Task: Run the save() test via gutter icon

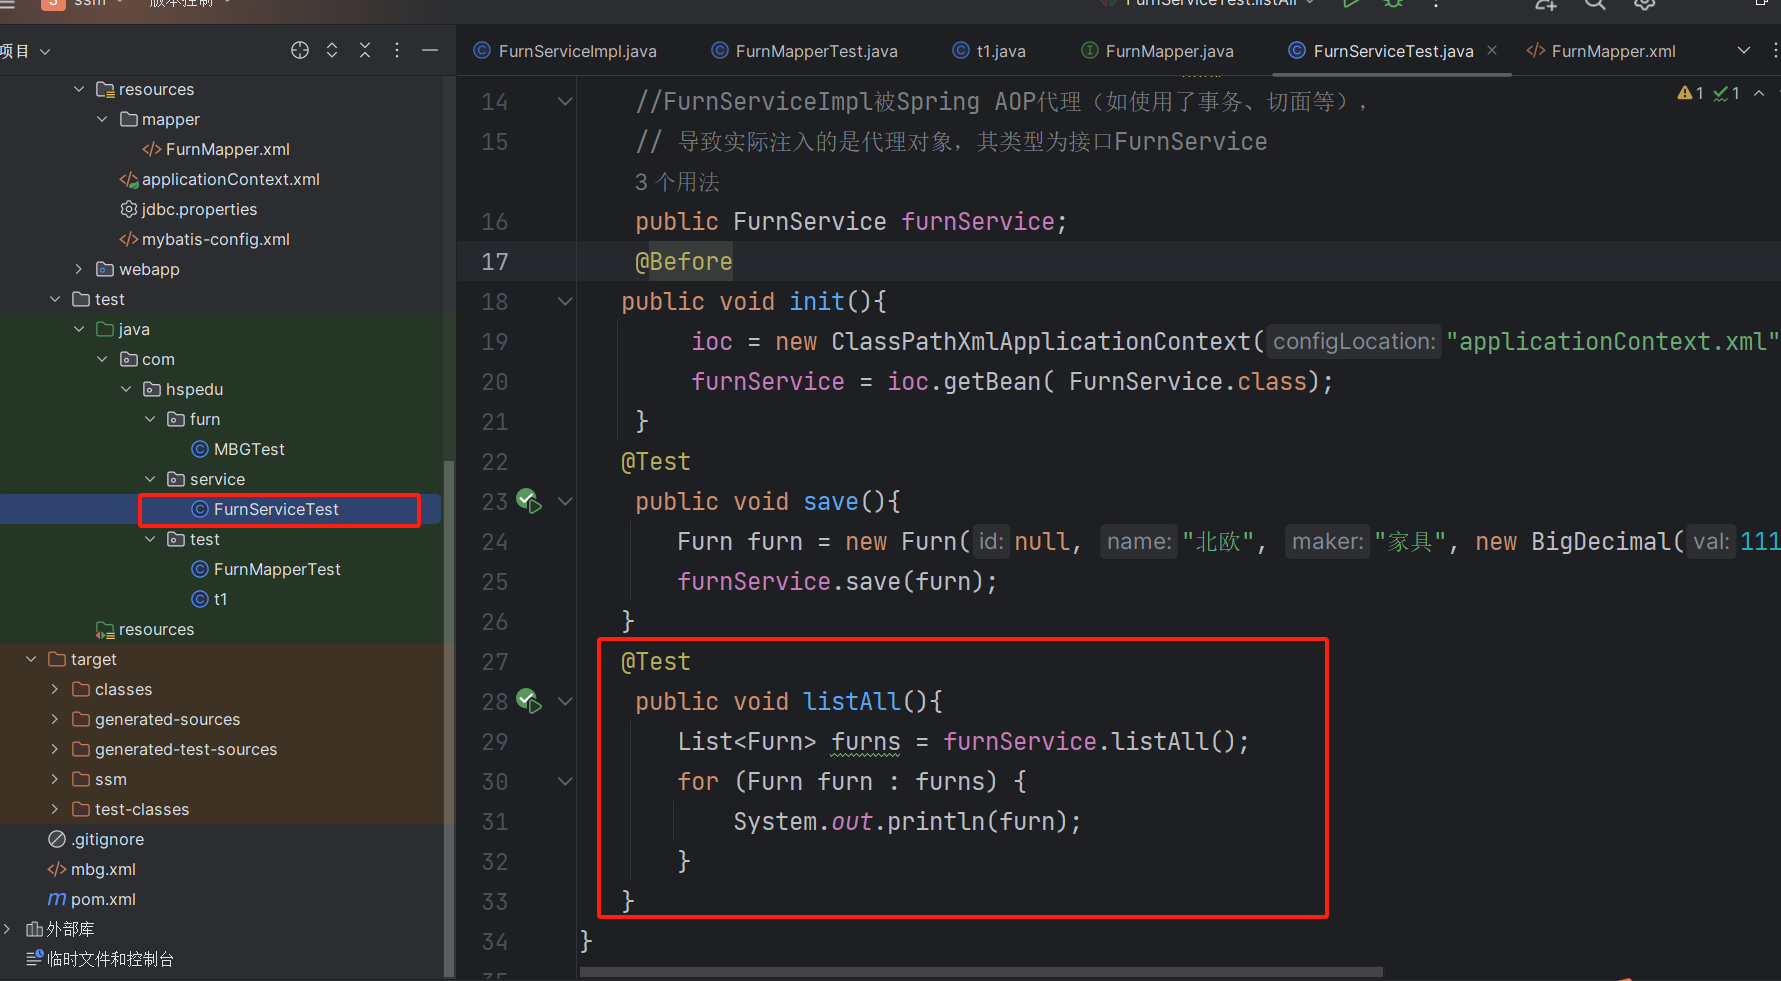Action: pyautogui.click(x=529, y=501)
